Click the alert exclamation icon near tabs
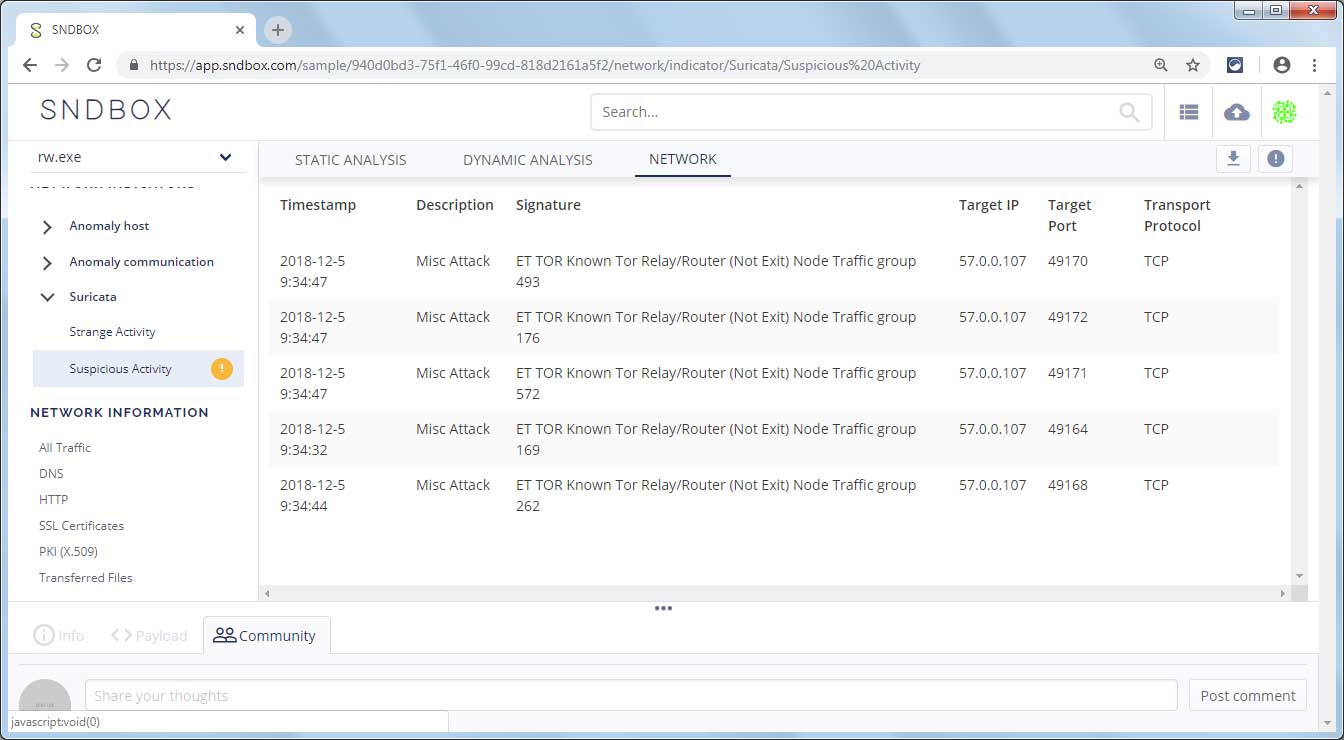1344x740 pixels. 1275,158
